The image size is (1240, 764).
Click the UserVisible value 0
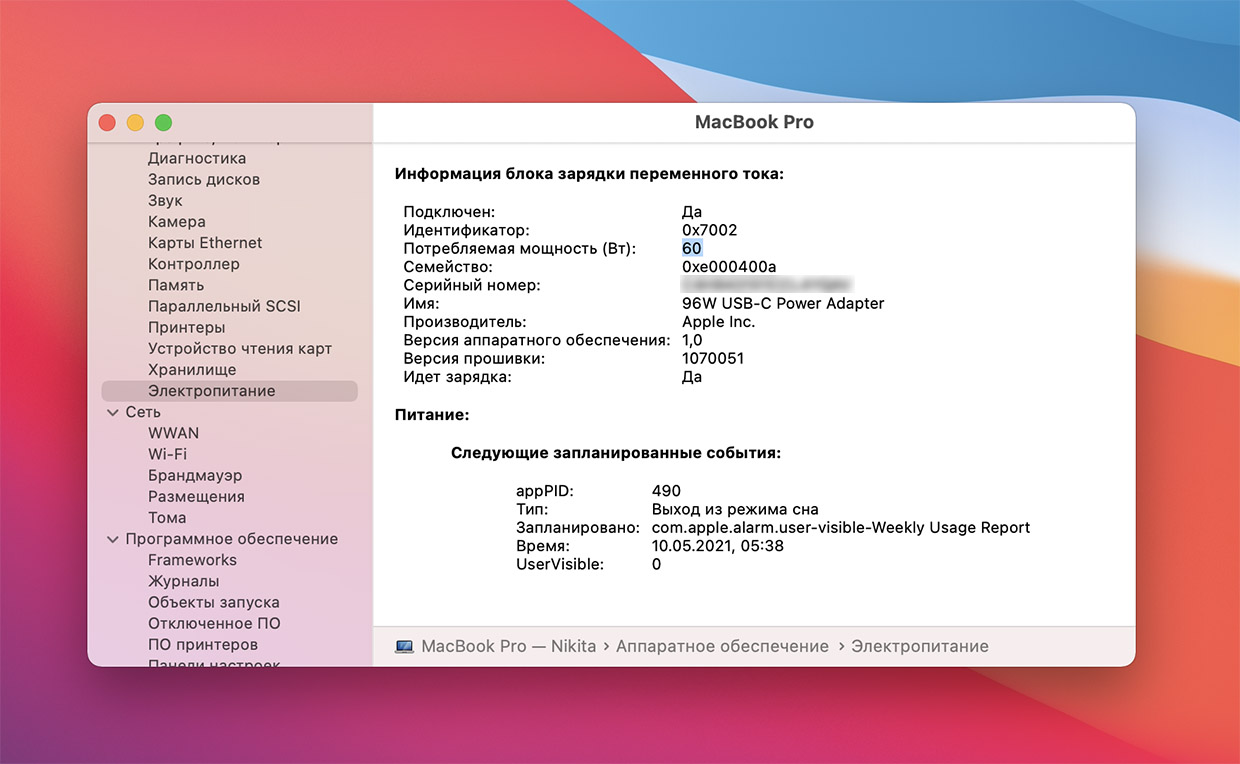tap(656, 564)
